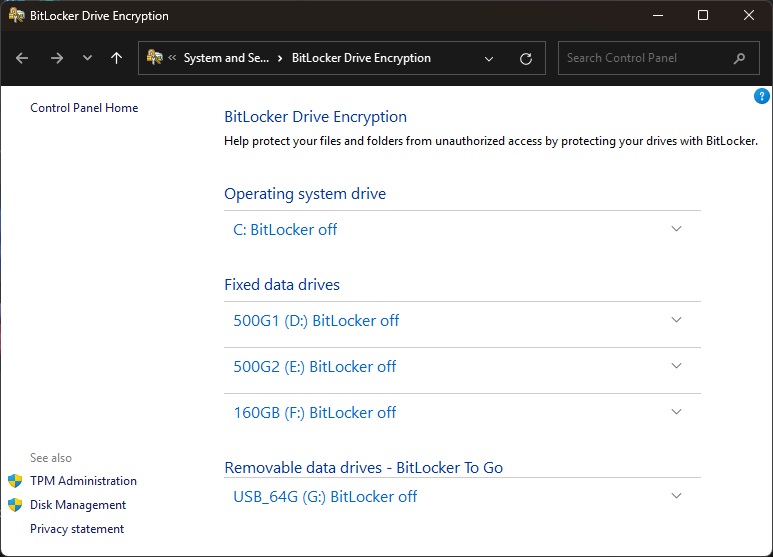Viewport: 773px width, 558px height.
Task: Open Control Panel Home link
Action: coord(84,108)
